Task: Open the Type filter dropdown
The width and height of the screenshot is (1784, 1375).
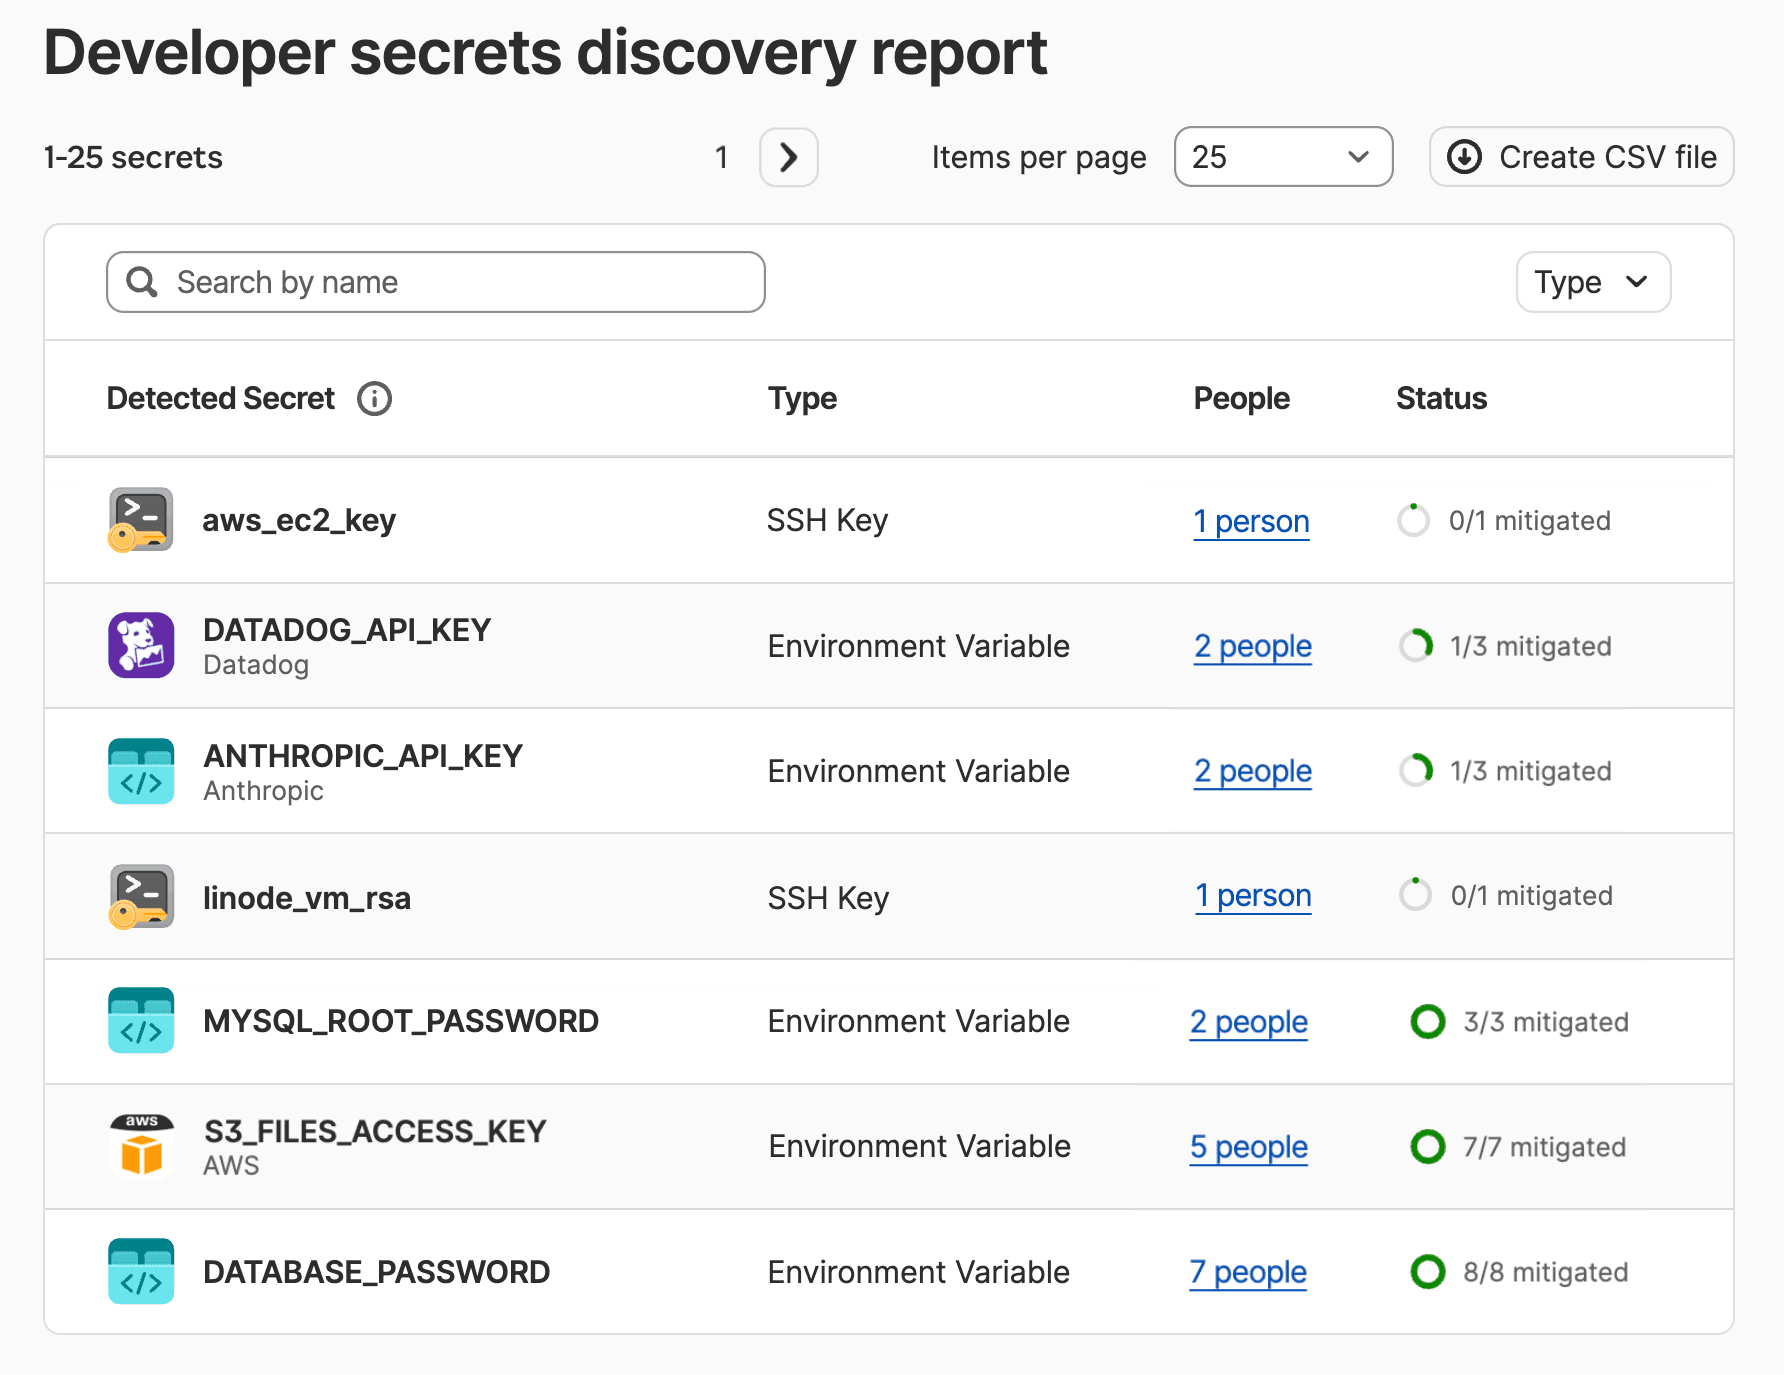Action: pyautogui.click(x=1593, y=282)
